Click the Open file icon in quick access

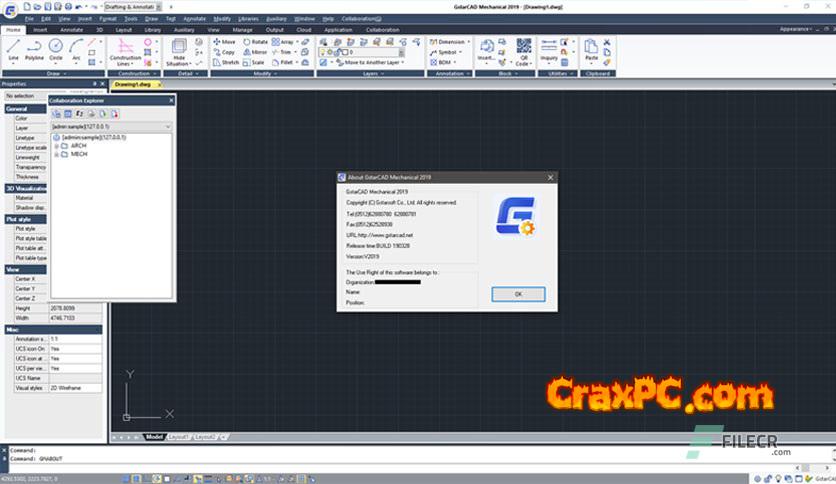click(x=37, y=6)
